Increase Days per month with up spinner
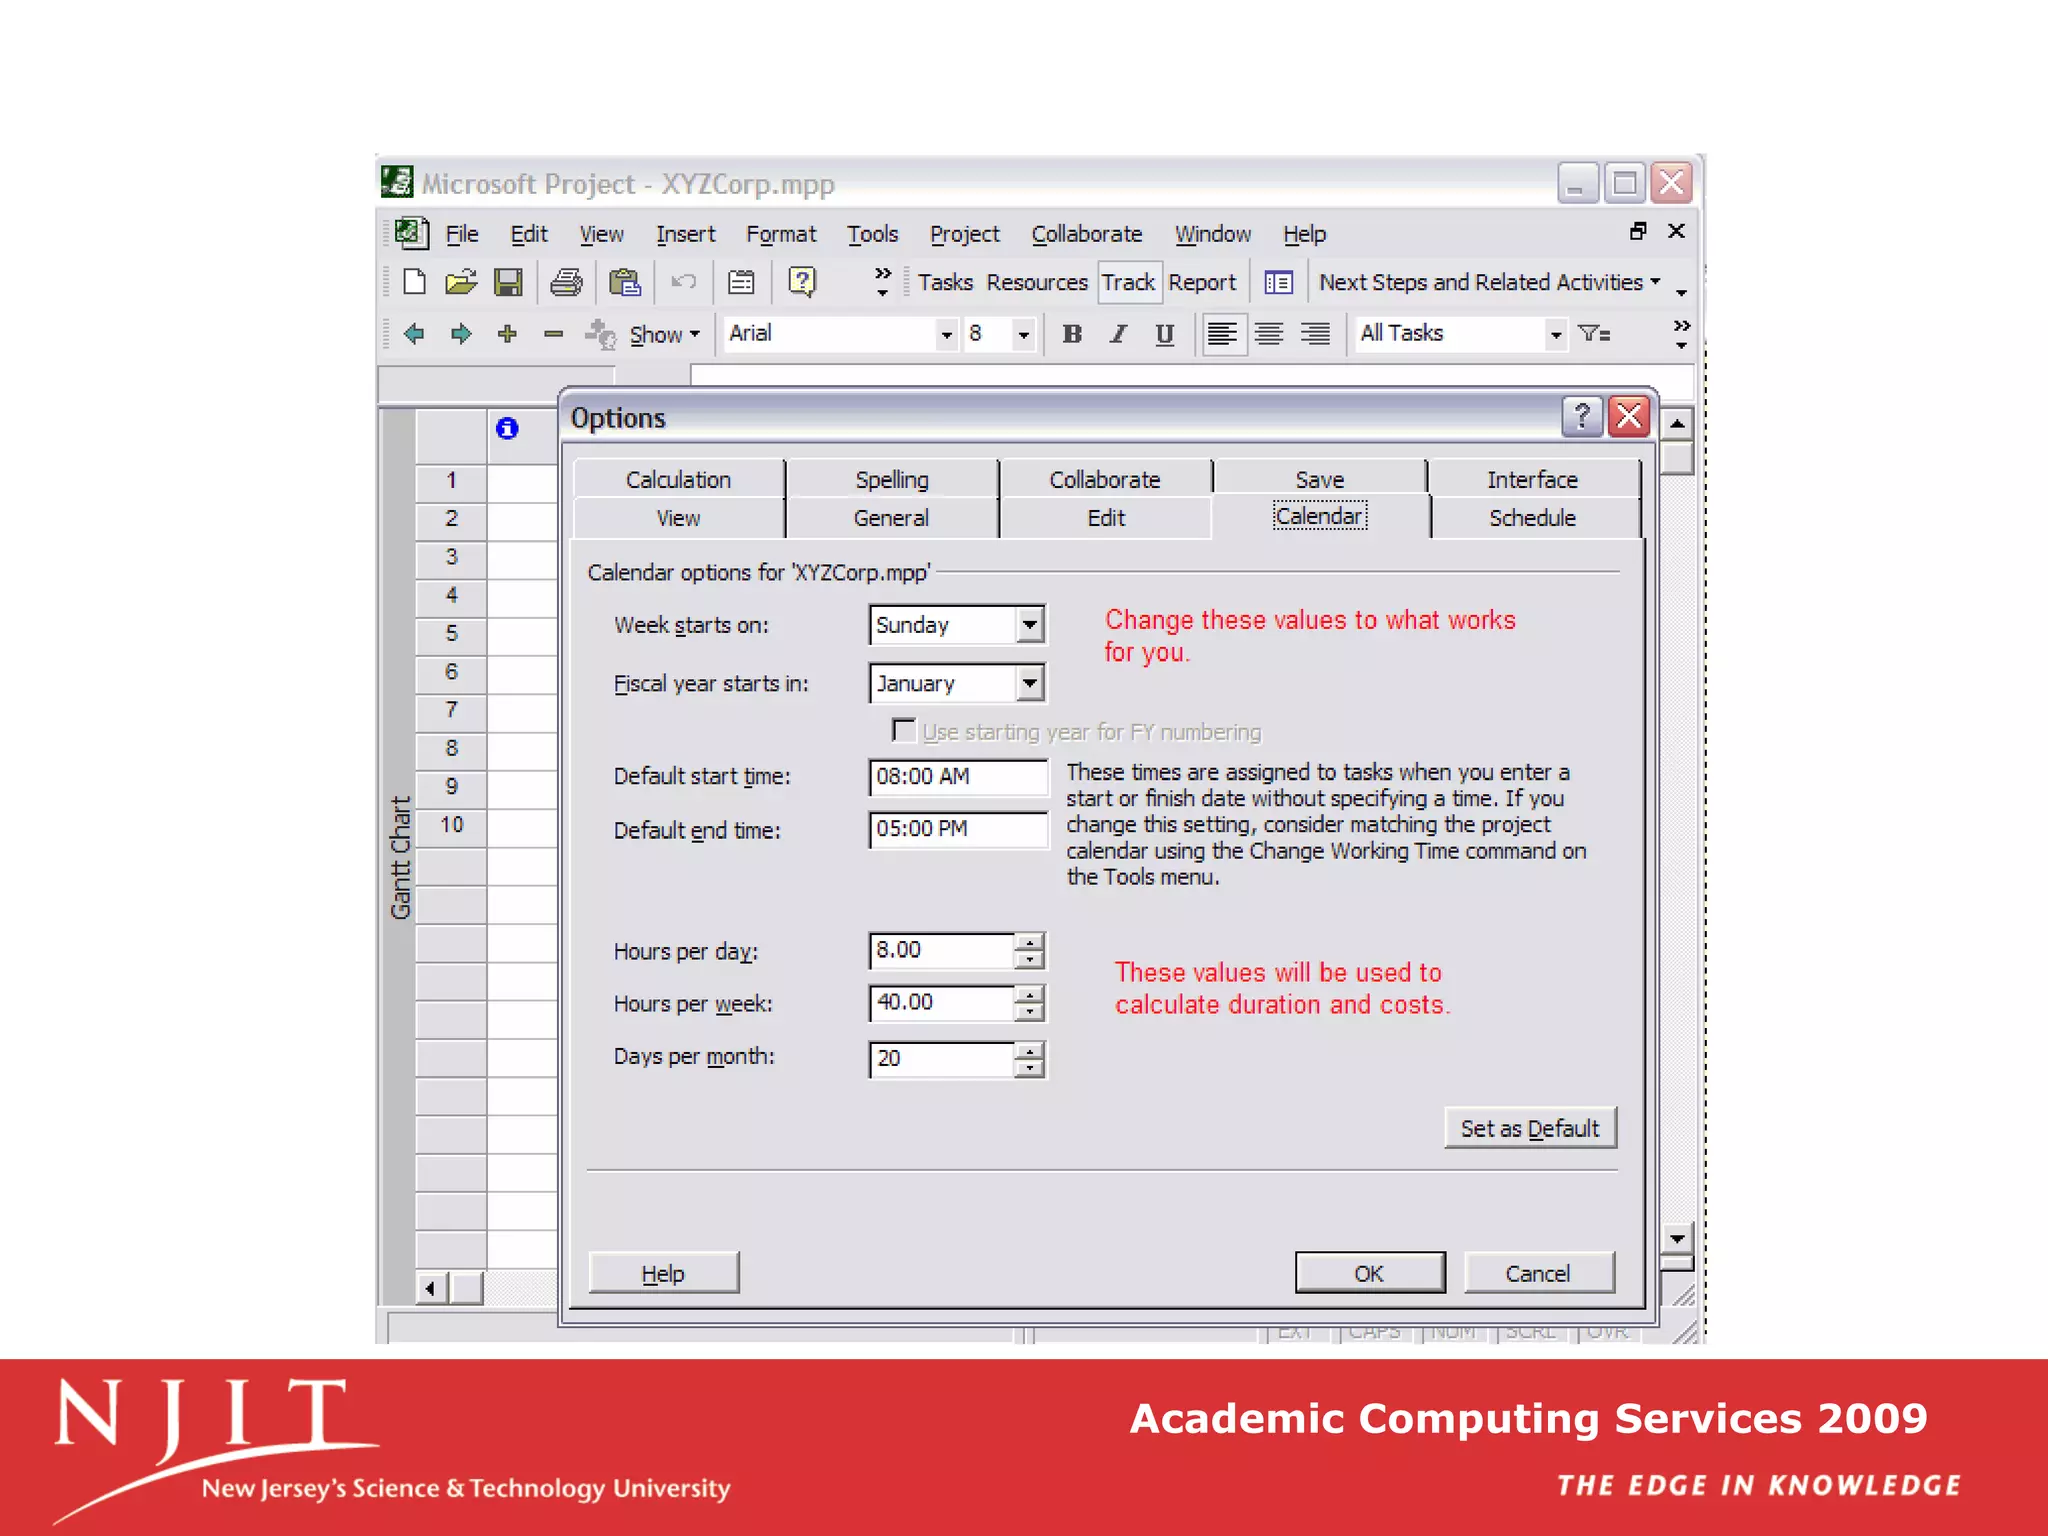2048x1536 pixels. 1029,1050
